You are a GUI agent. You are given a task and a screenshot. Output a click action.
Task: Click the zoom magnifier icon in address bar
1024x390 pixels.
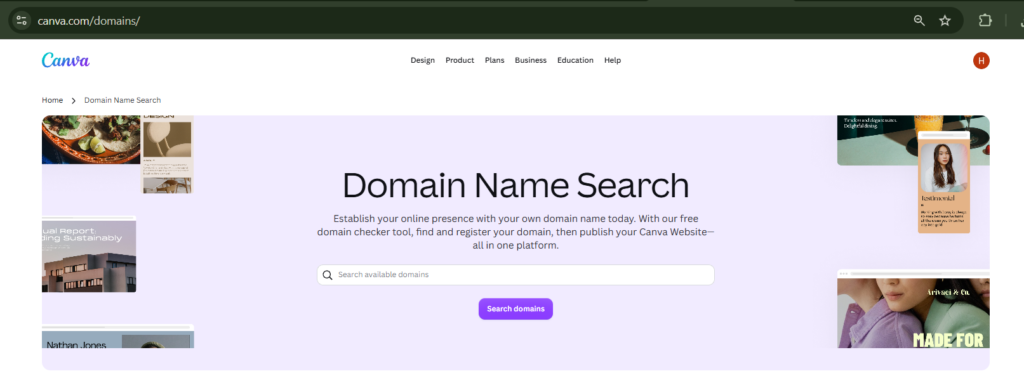(919, 20)
